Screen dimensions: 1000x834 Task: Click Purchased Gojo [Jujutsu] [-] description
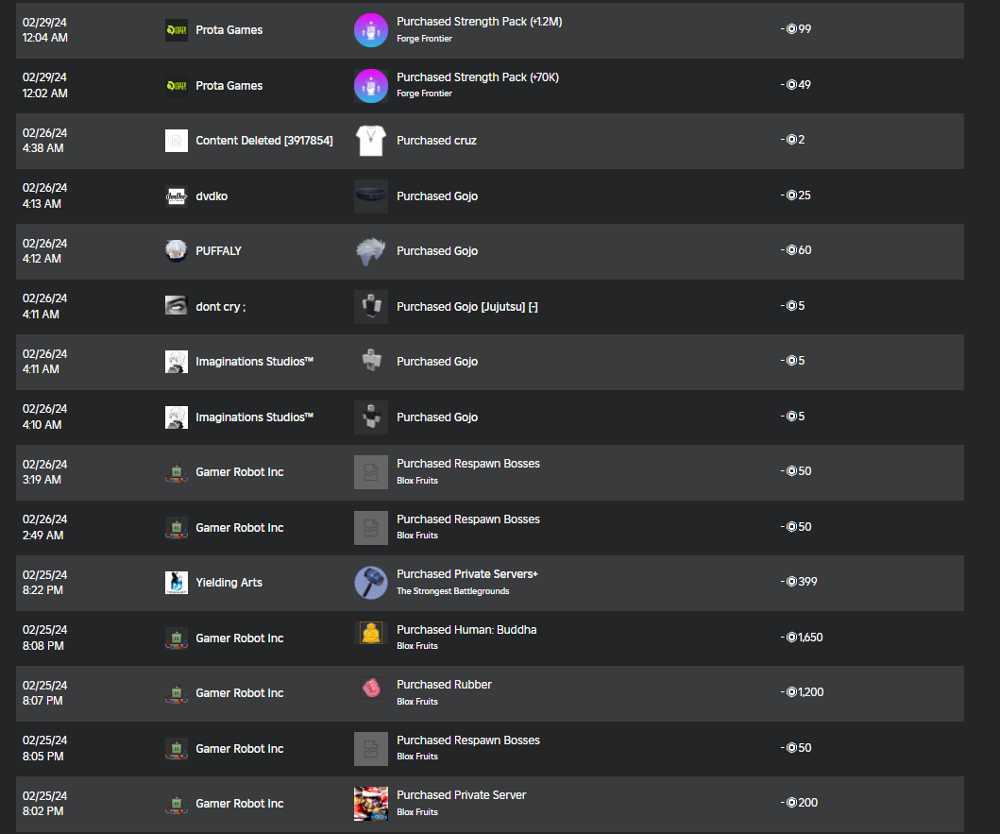(x=467, y=307)
